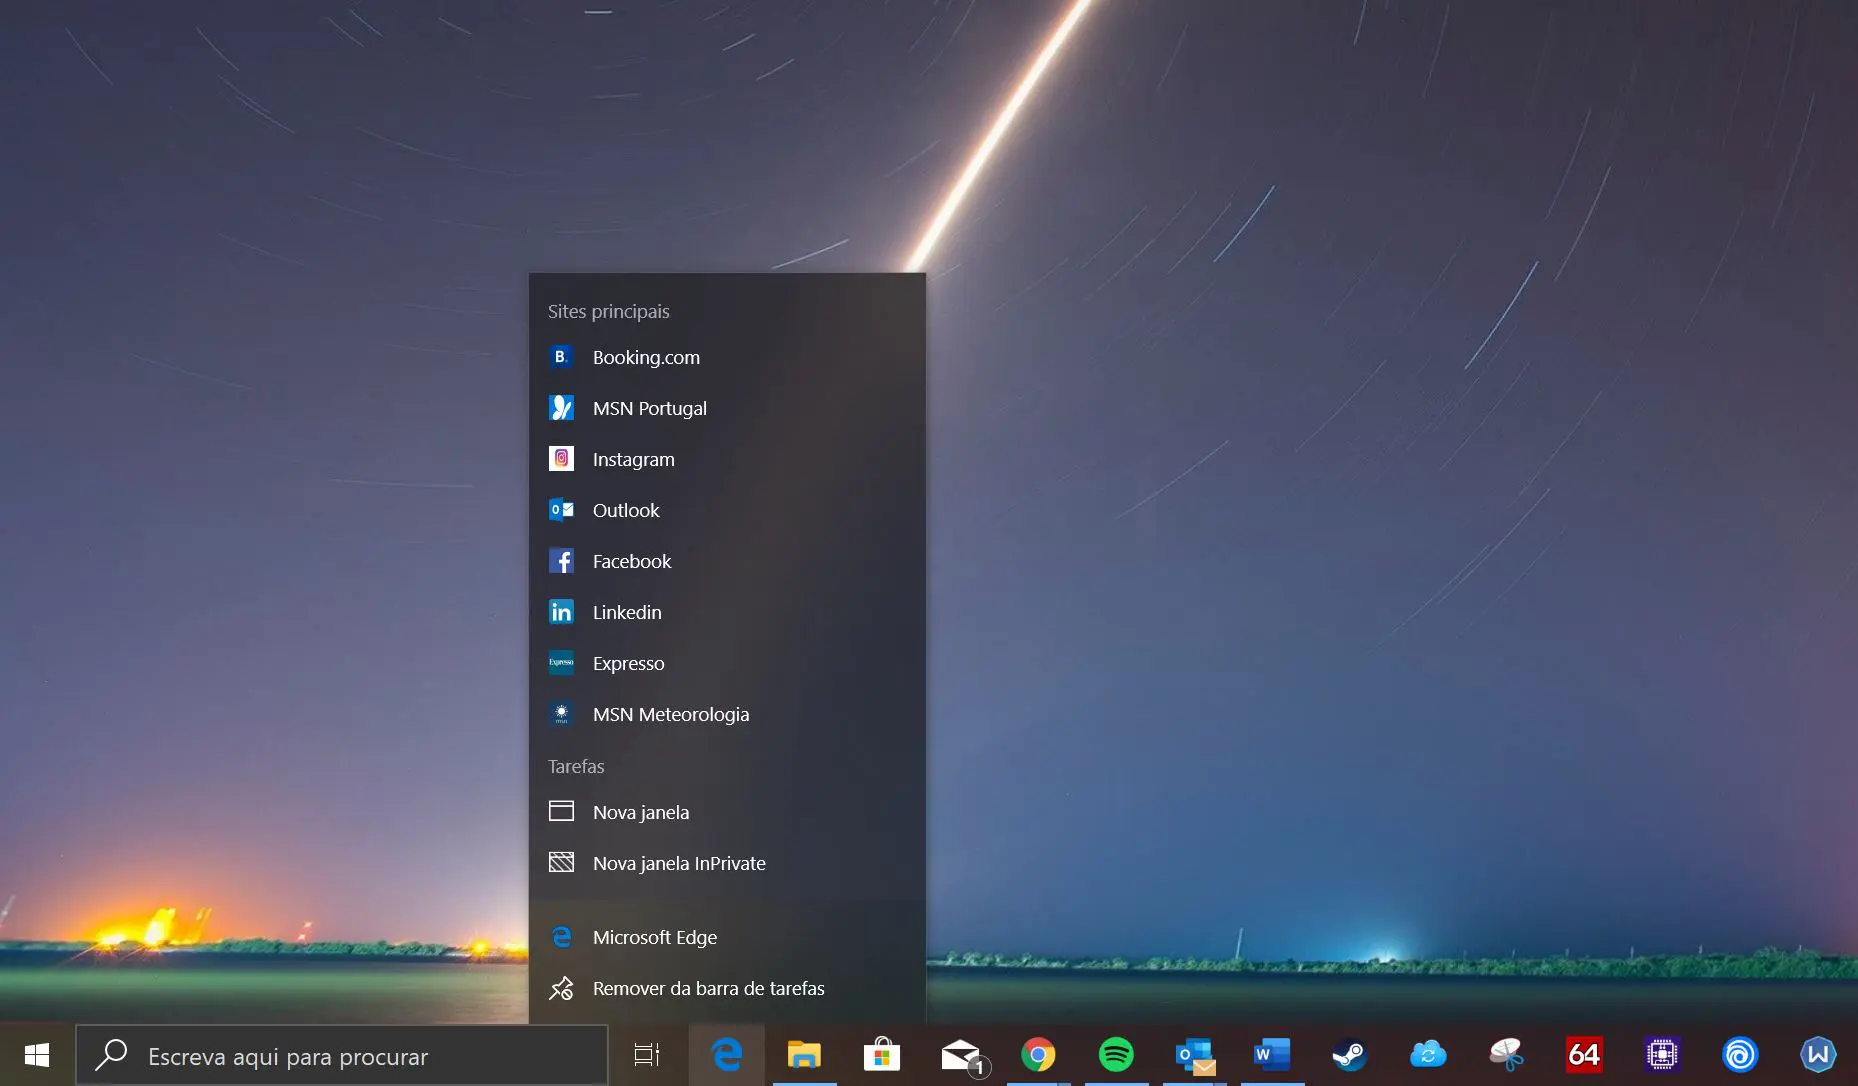1858x1086 pixels.
Task: Select Remover da barra de tarefas
Action: [727, 988]
